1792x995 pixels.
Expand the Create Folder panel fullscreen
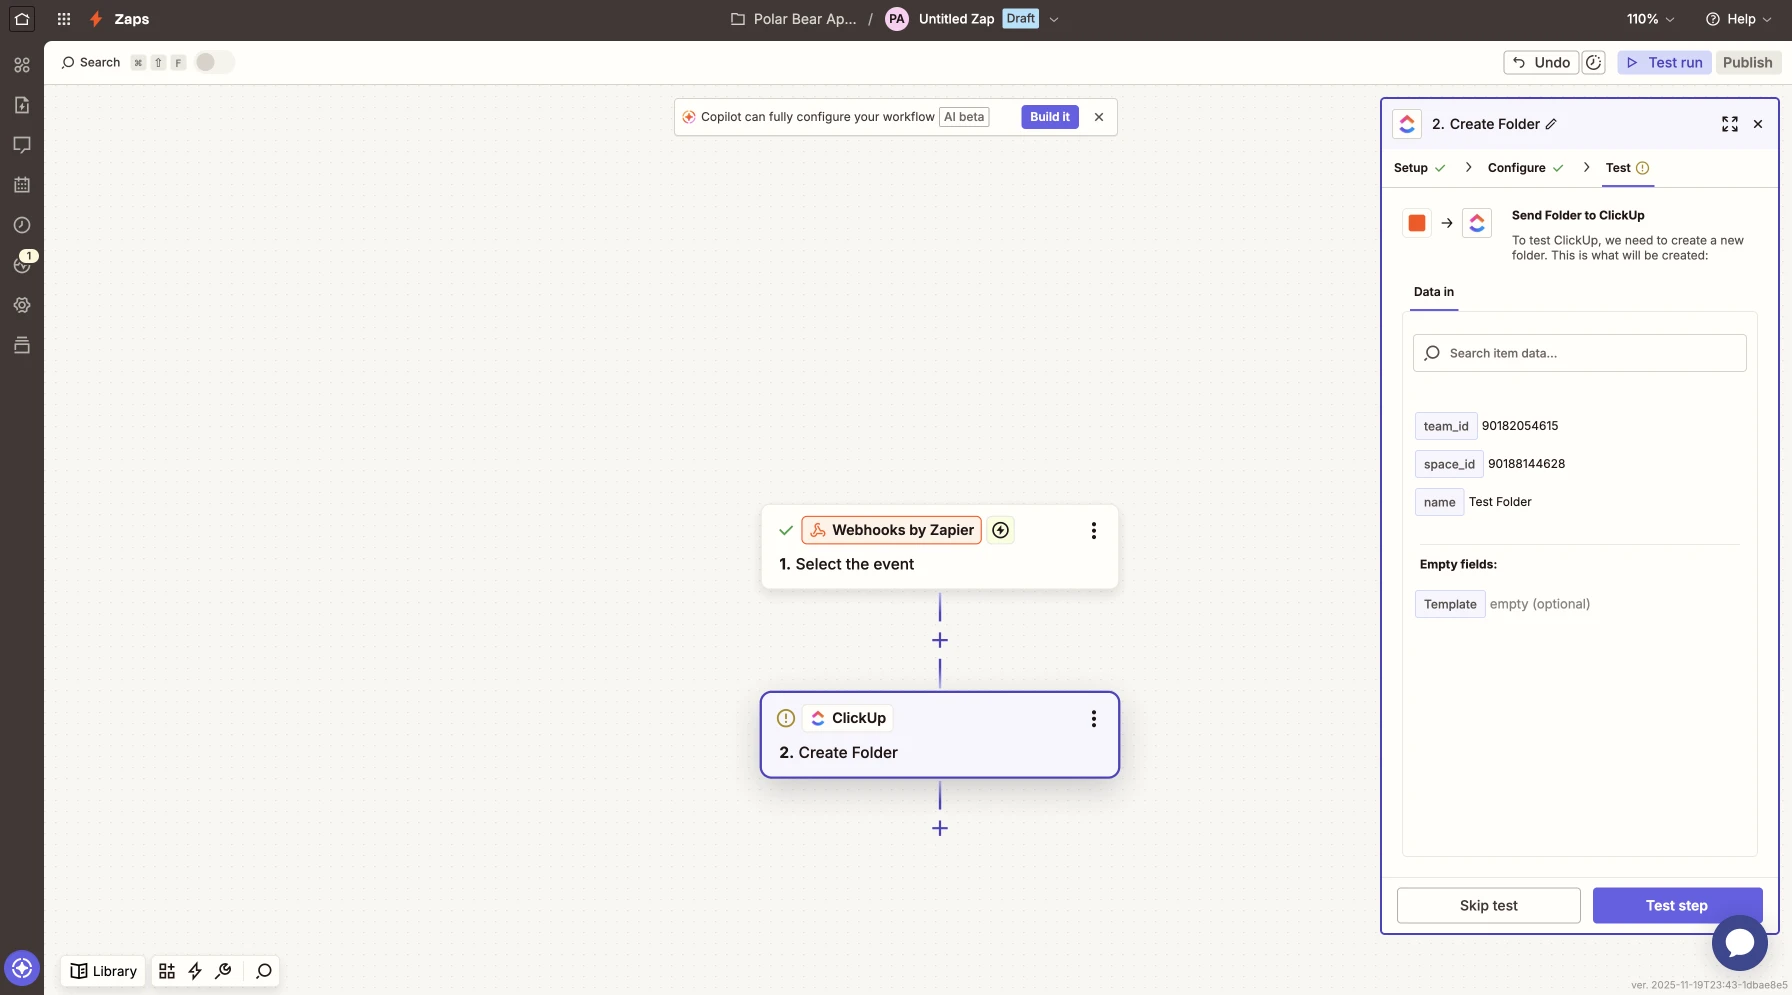click(x=1729, y=124)
